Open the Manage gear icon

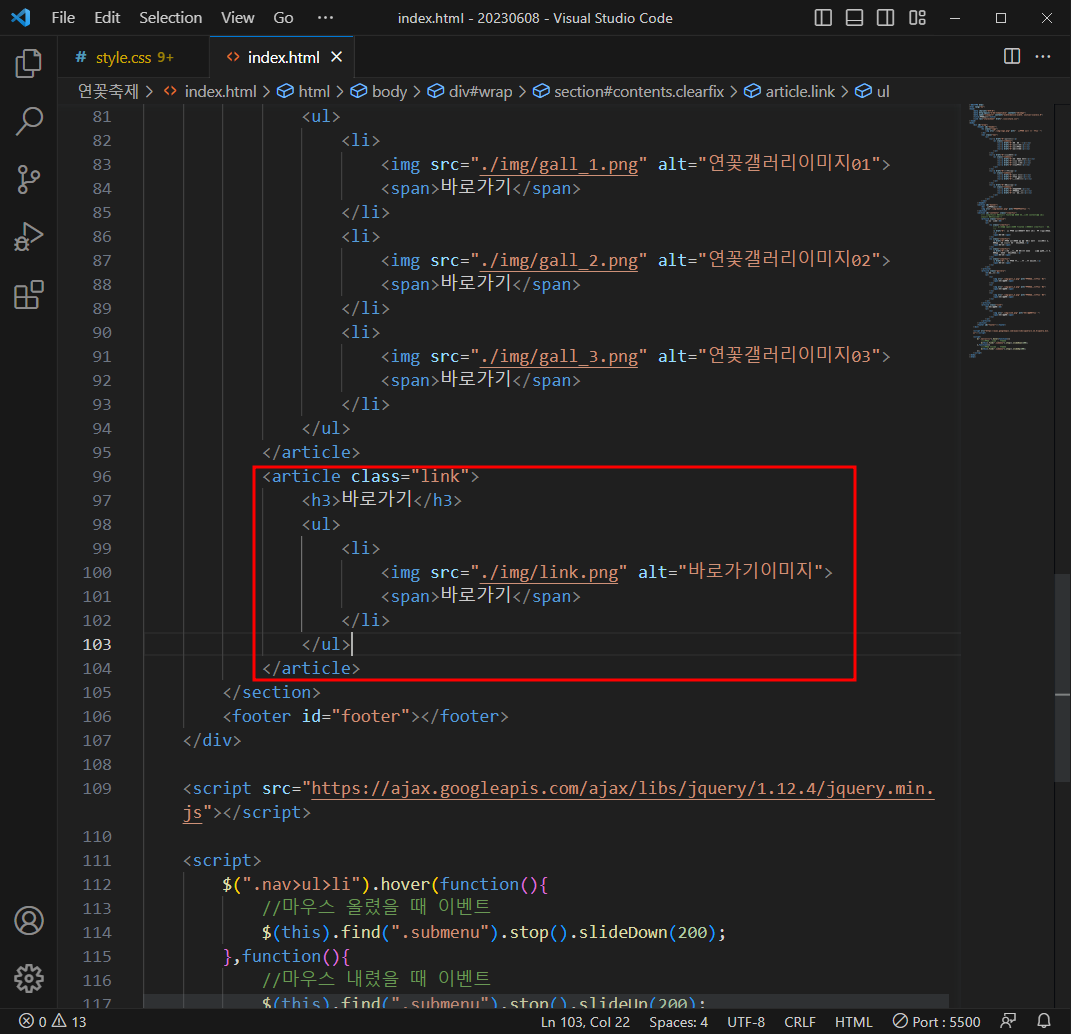click(29, 979)
